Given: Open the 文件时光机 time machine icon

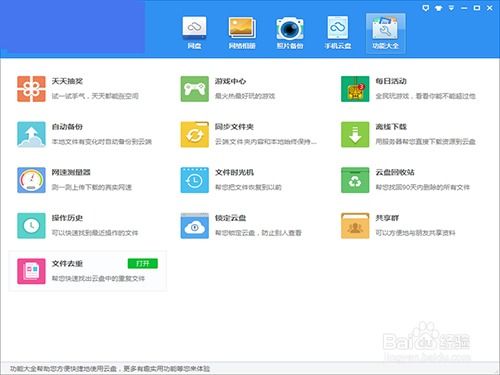Looking at the screenshot, I should pyautogui.click(x=195, y=180).
